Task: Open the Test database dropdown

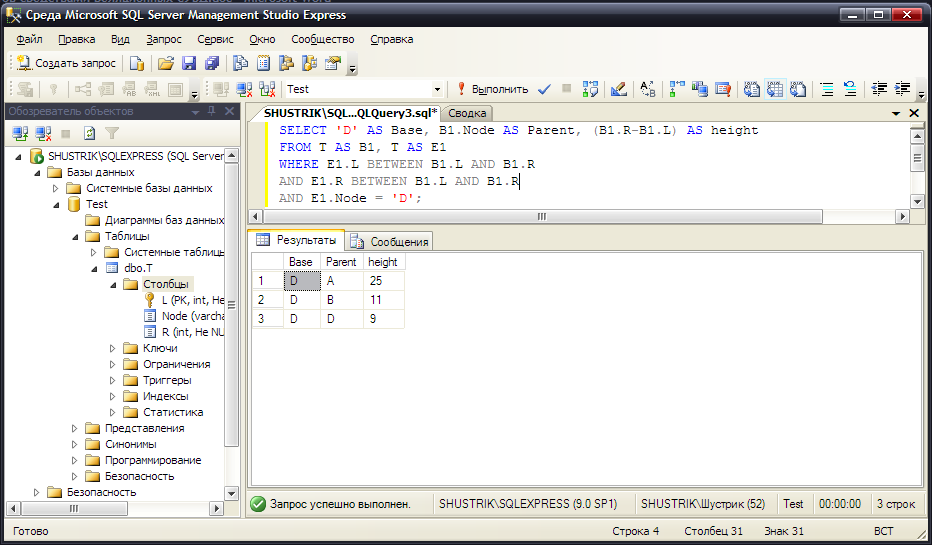Action: pyautogui.click(x=437, y=89)
